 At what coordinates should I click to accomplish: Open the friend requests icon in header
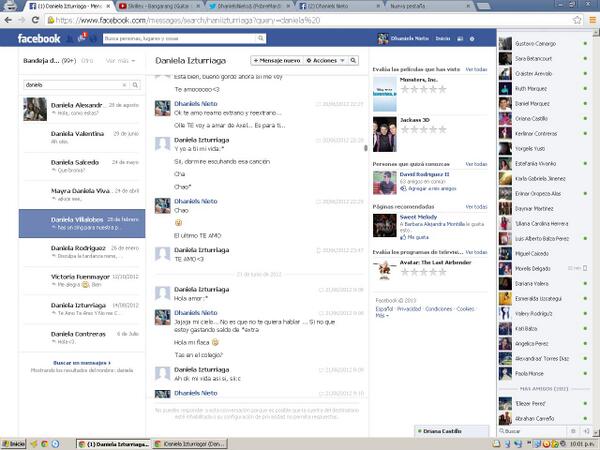[70, 38]
